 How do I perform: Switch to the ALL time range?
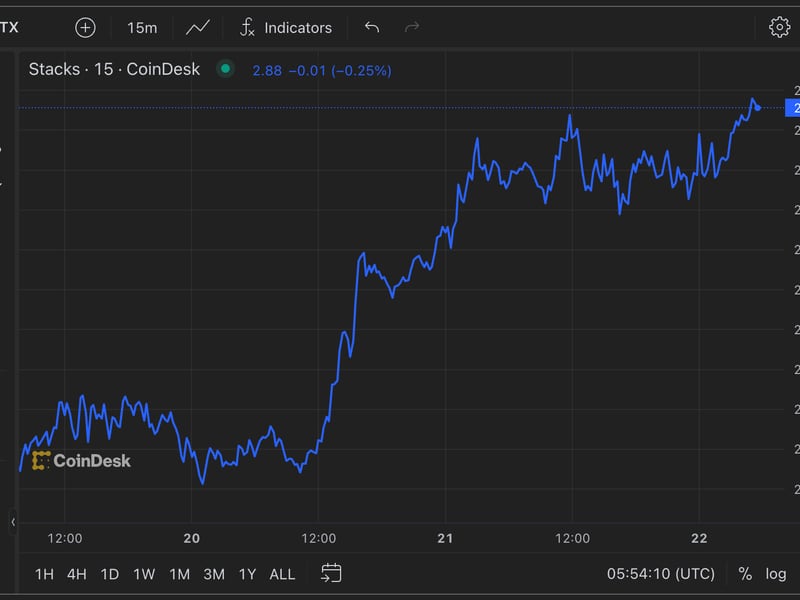click(283, 574)
